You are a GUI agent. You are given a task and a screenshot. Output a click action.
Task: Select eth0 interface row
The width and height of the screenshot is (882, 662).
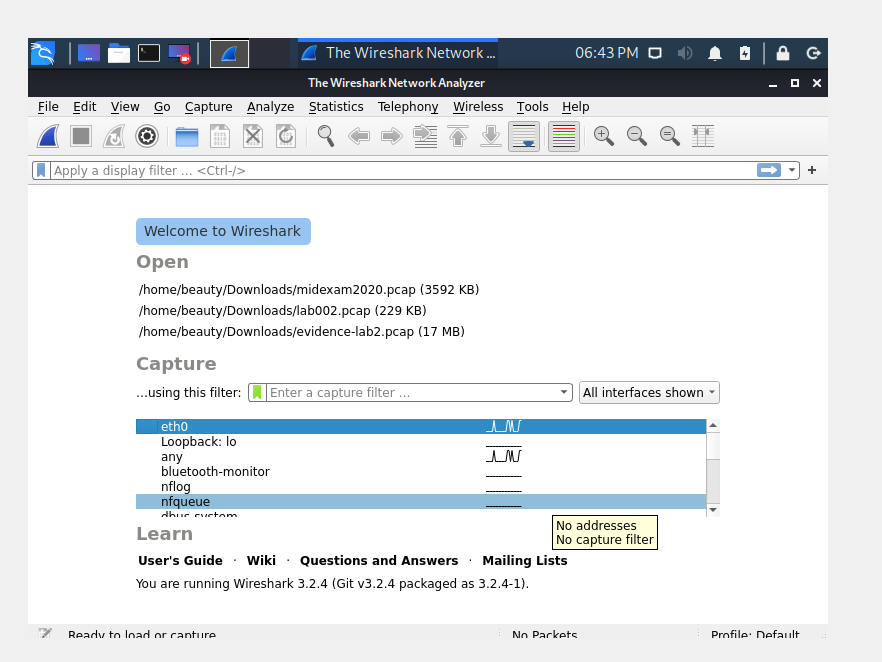tap(421, 426)
